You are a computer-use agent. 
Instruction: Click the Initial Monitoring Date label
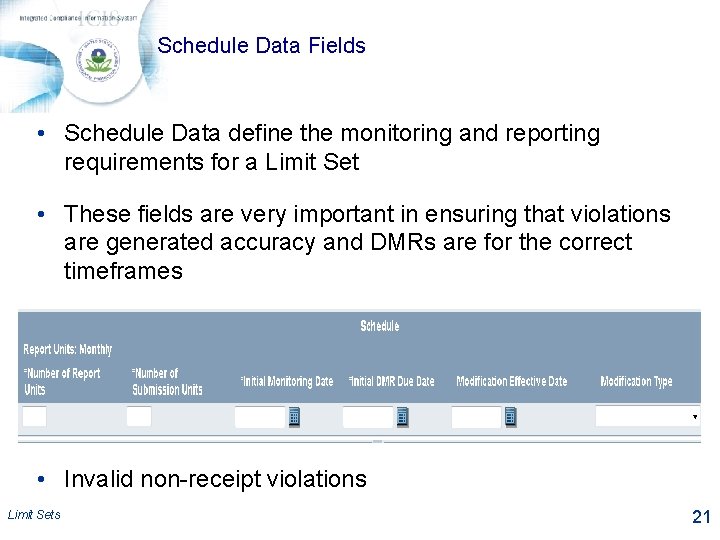[x=286, y=382]
